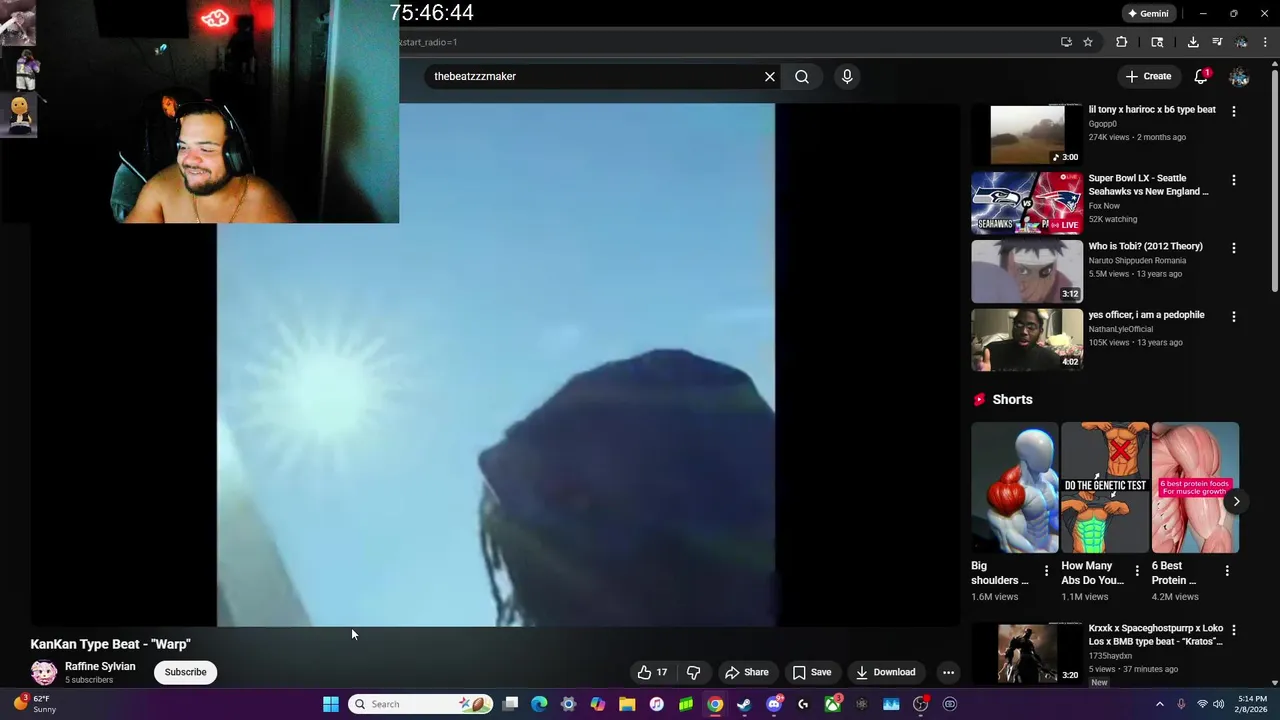This screenshot has width=1280, height=720.
Task: Open Who is Tobi? (2012 Theory) thumbnail
Action: tap(1027, 271)
